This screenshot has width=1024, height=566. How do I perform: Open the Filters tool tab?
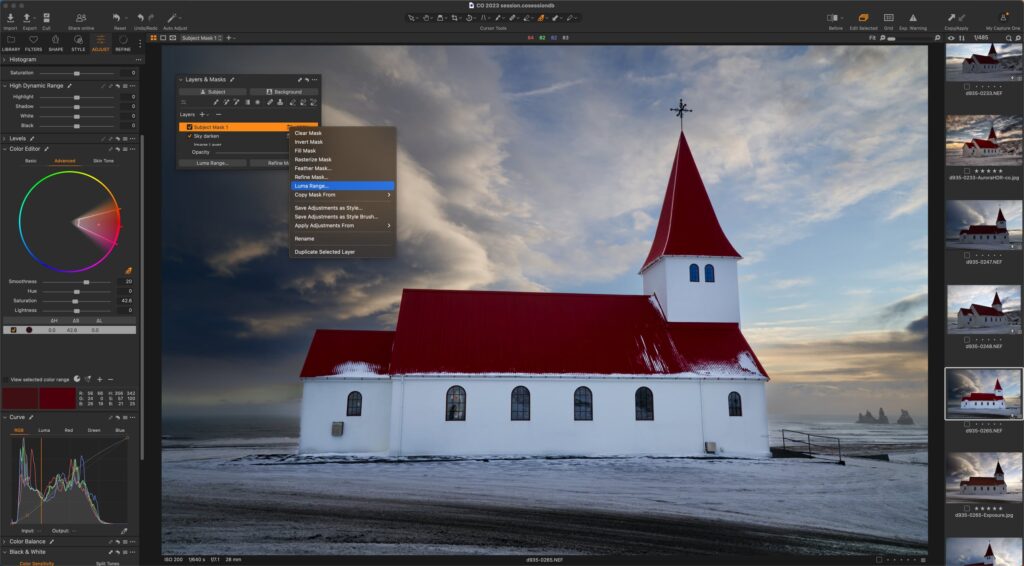pos(33,43)
